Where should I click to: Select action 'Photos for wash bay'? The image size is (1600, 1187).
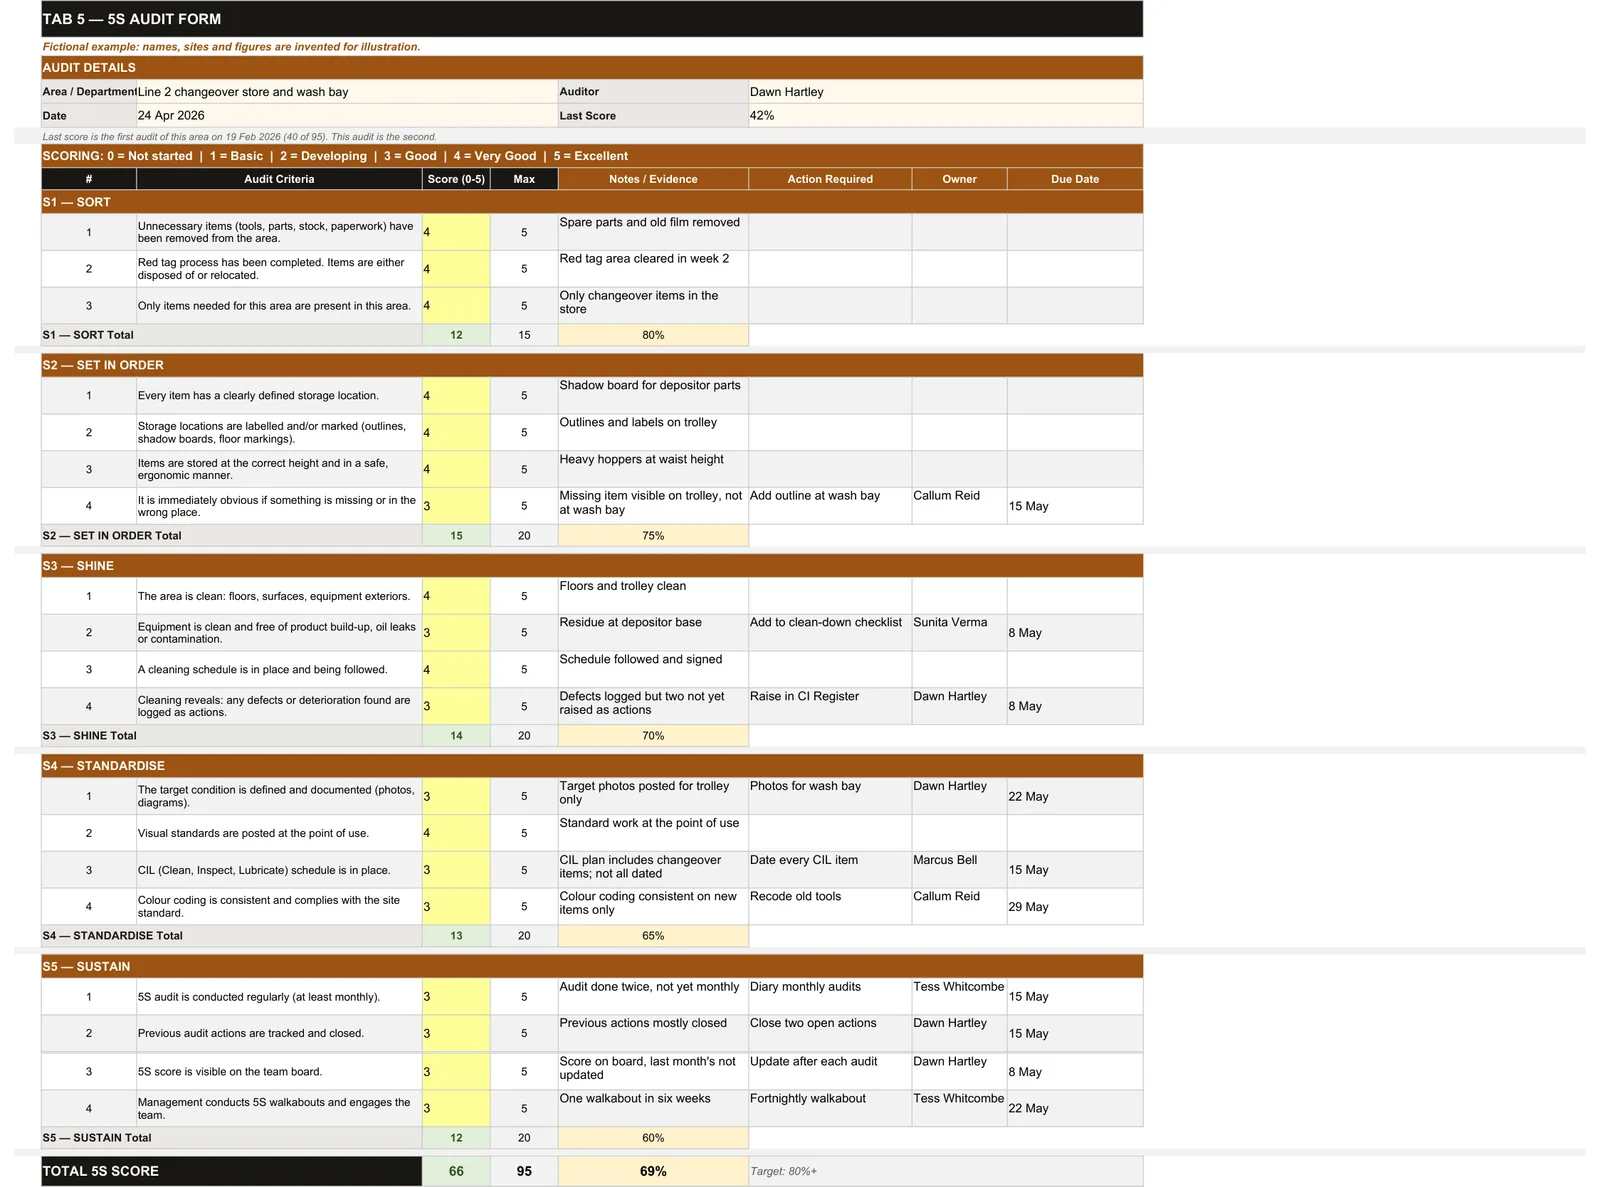(x=830, y=797)
